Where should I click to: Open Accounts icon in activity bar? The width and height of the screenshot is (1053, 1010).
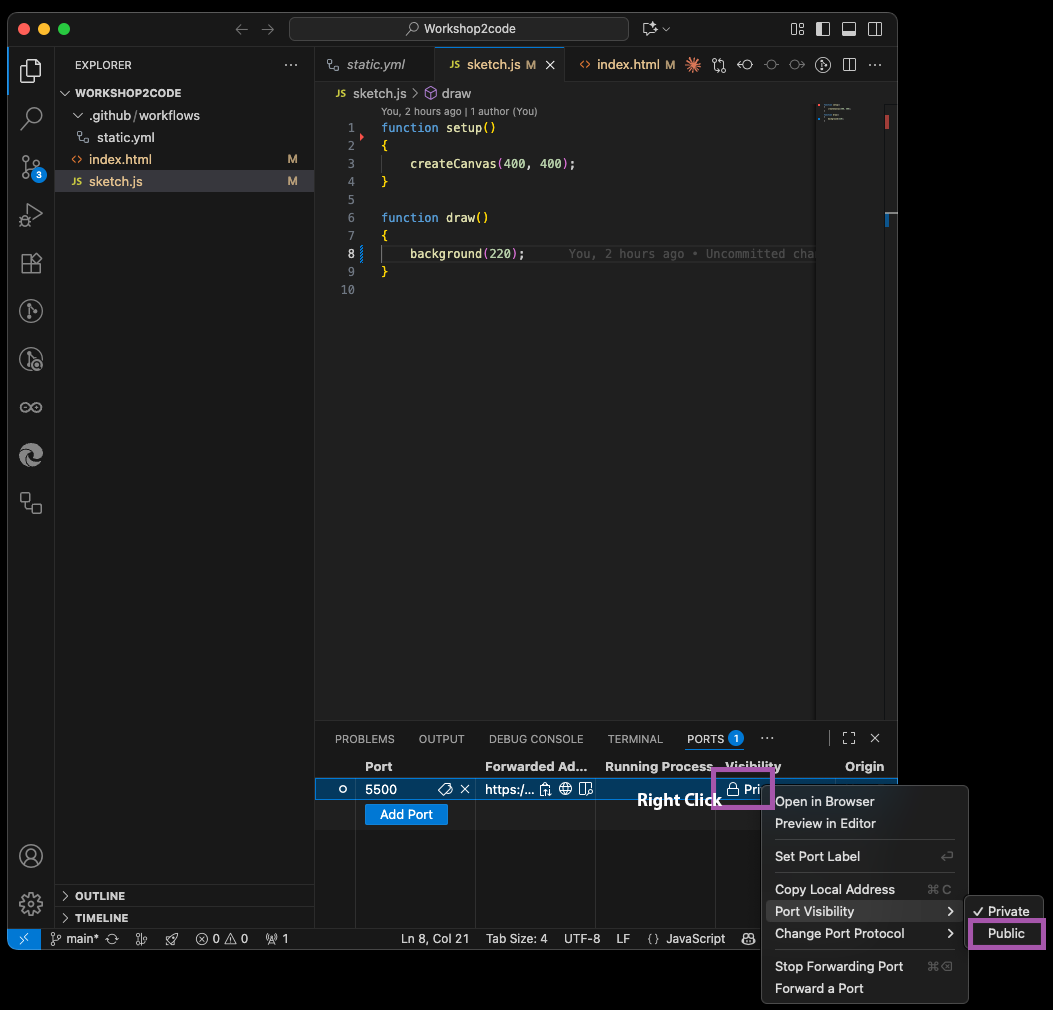click(30, 856)
